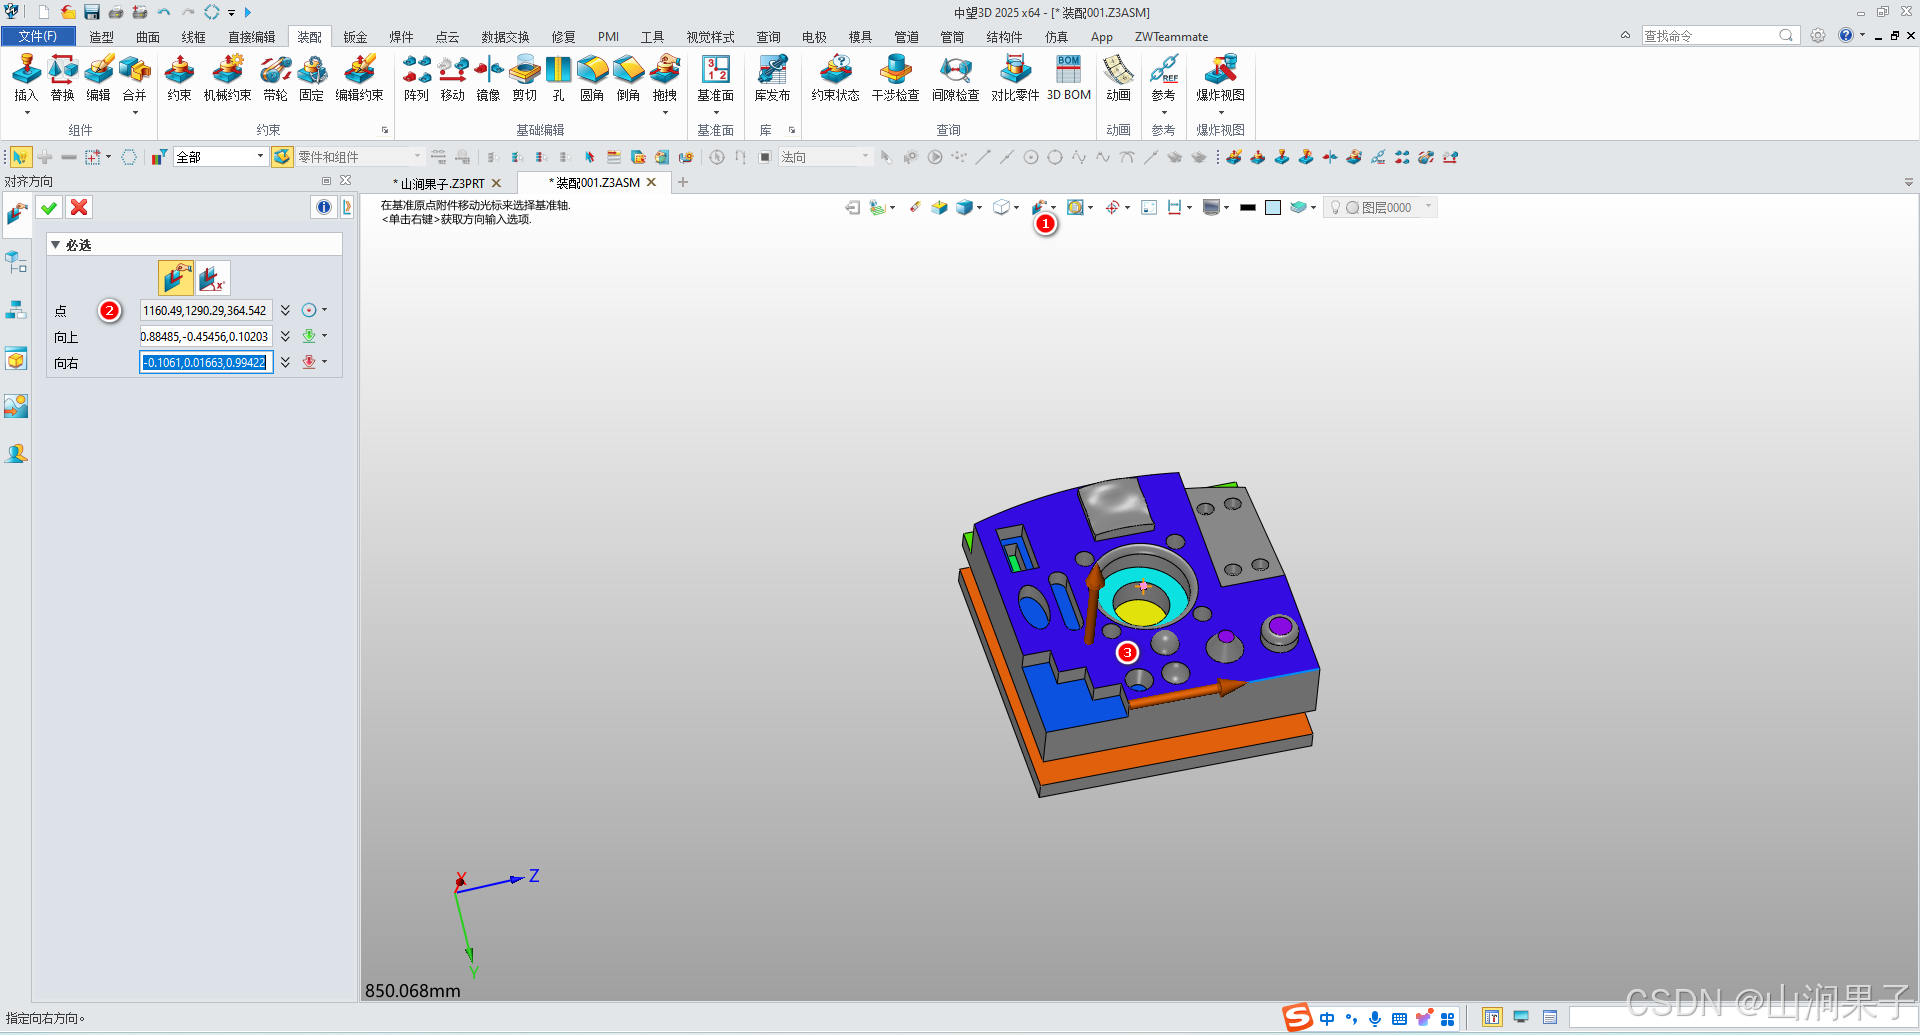Open the 视觉样式 ribbon tab
This screenshot has height=1035, width=1920.
pos(710,37)
